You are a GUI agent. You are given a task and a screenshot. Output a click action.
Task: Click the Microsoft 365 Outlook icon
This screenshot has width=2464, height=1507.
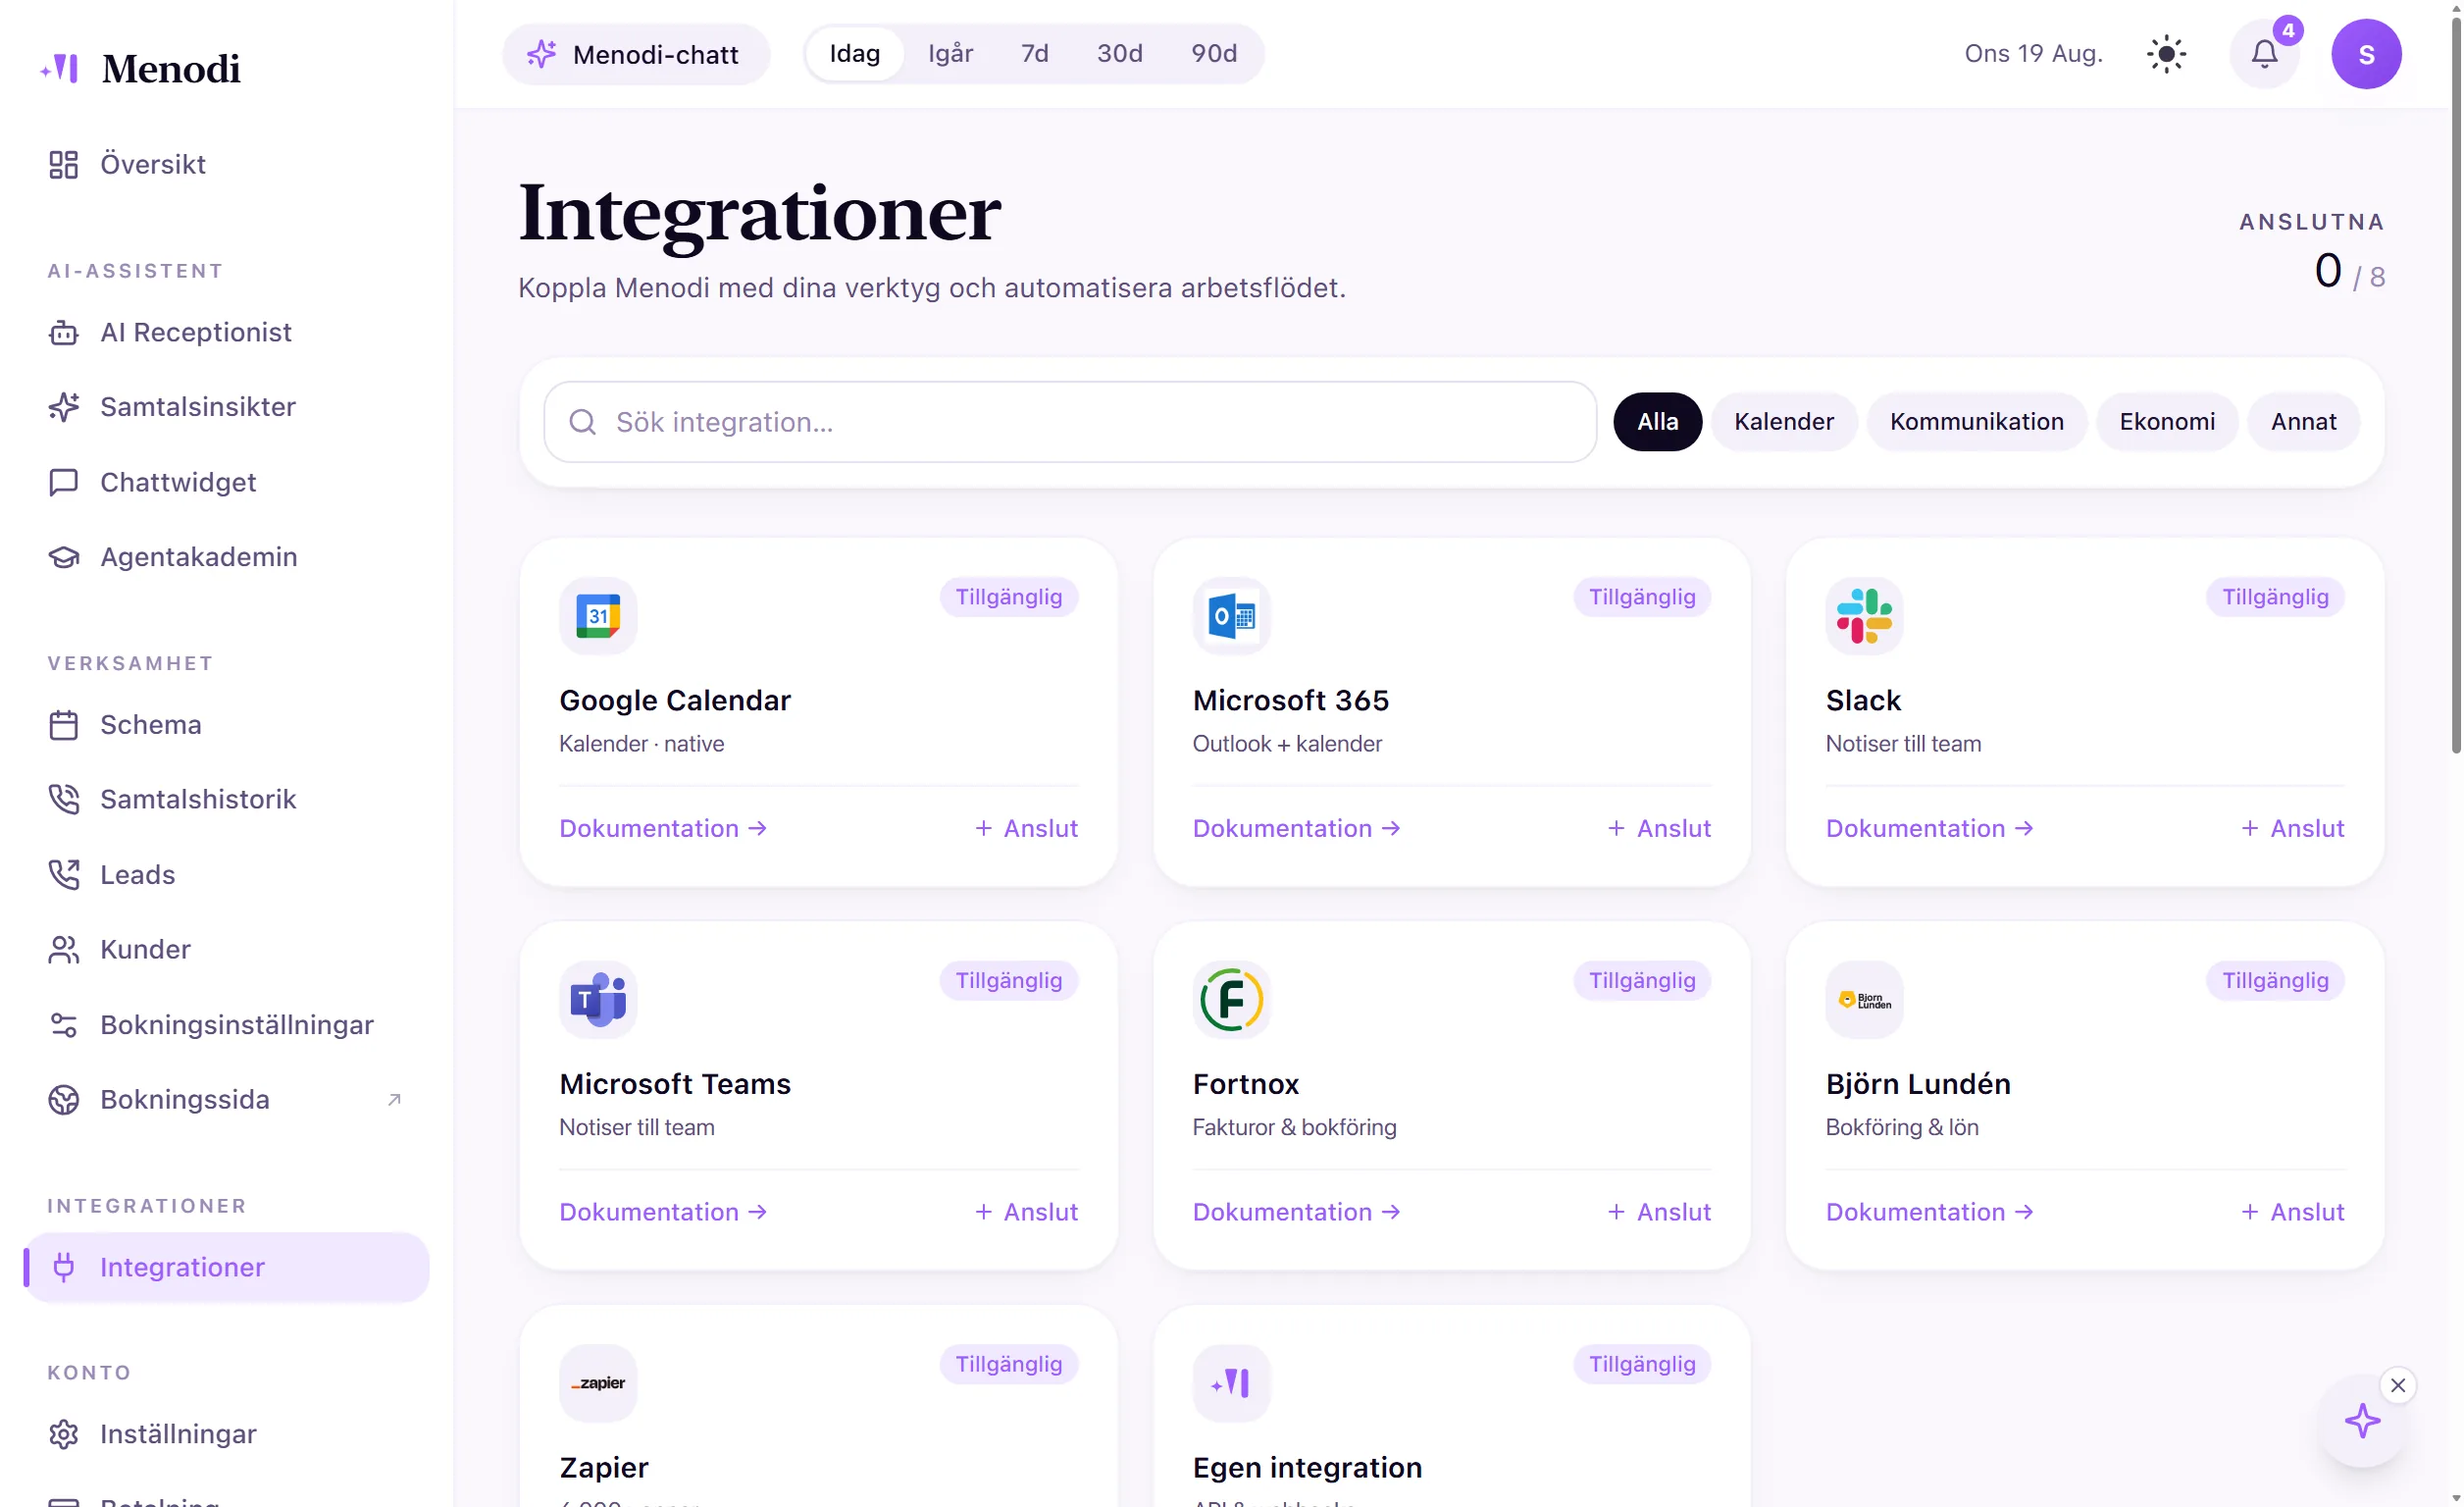tap(1231, 616)
